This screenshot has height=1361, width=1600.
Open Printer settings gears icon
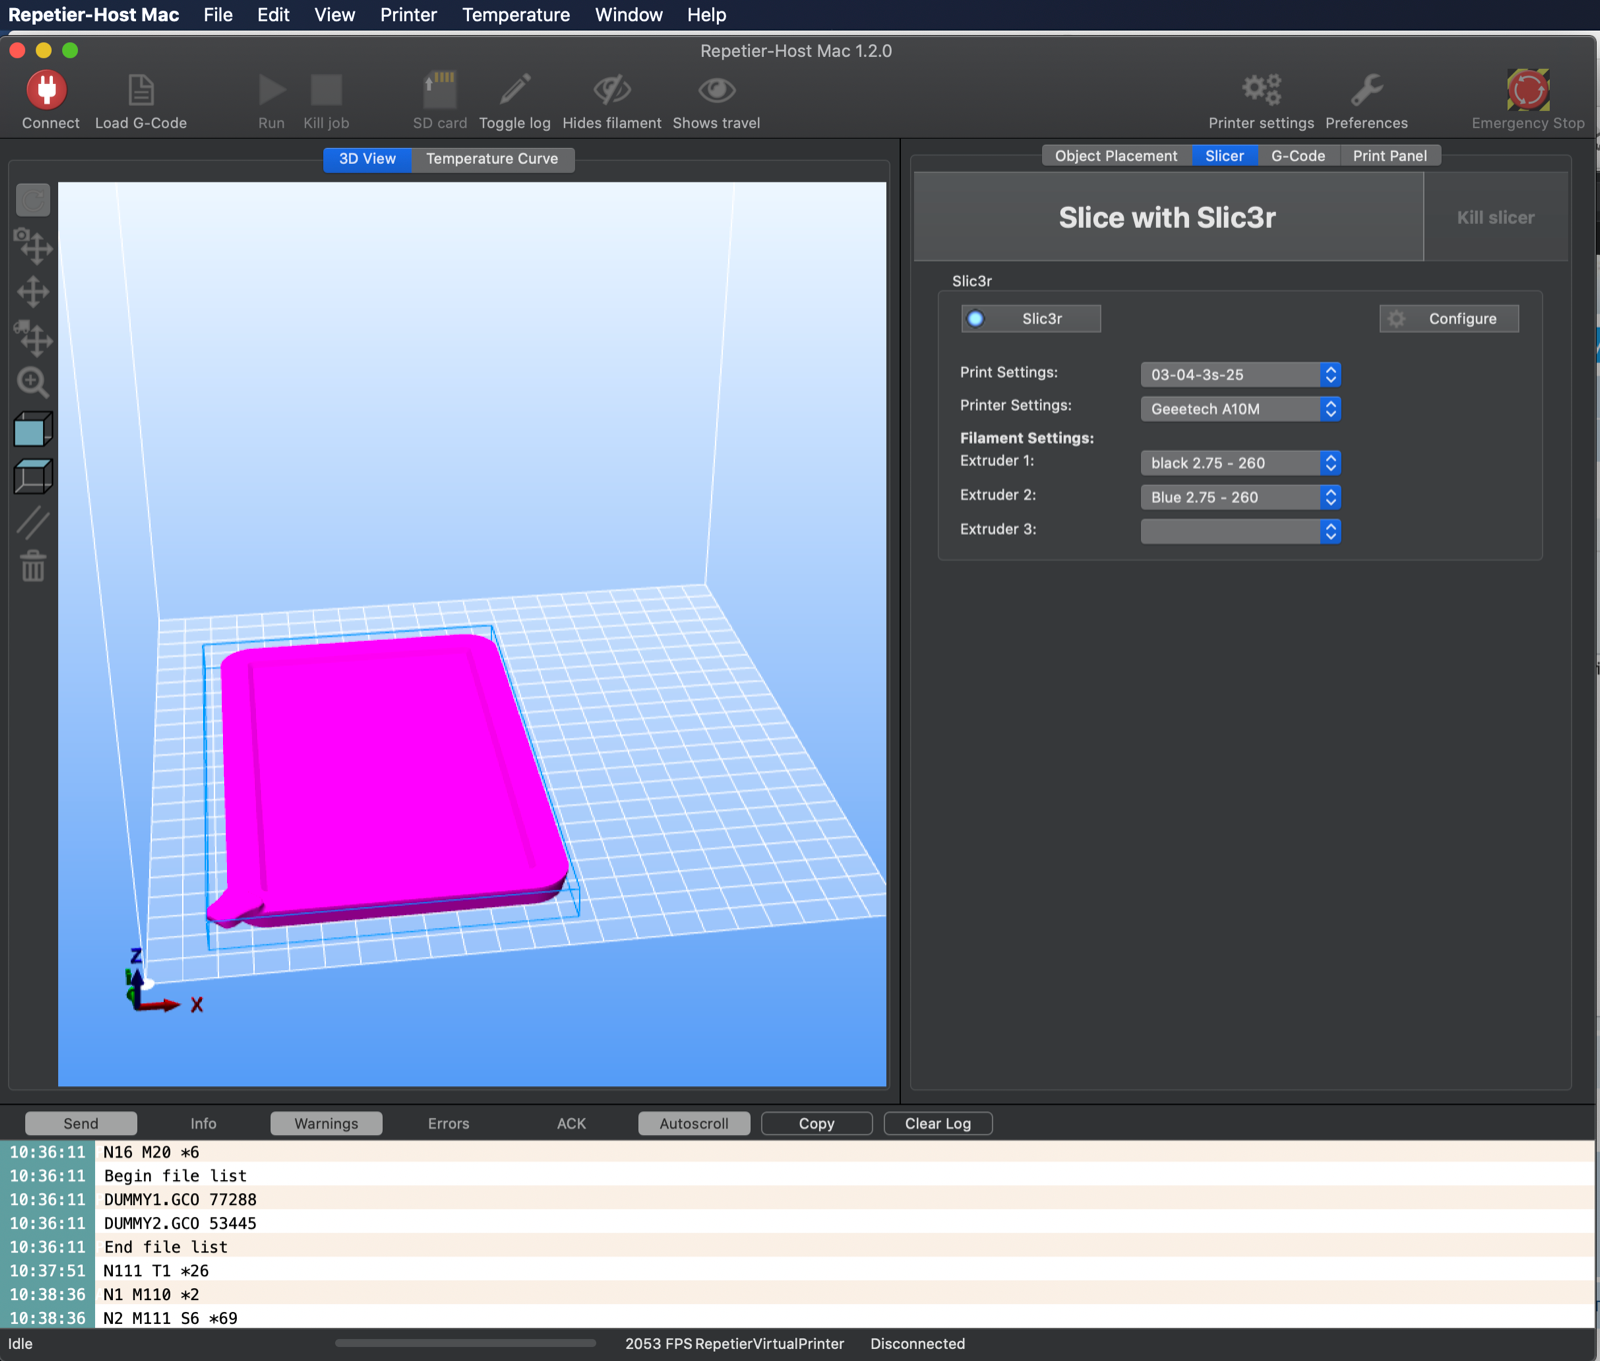pyautogui.click(x=1261, y=91)
